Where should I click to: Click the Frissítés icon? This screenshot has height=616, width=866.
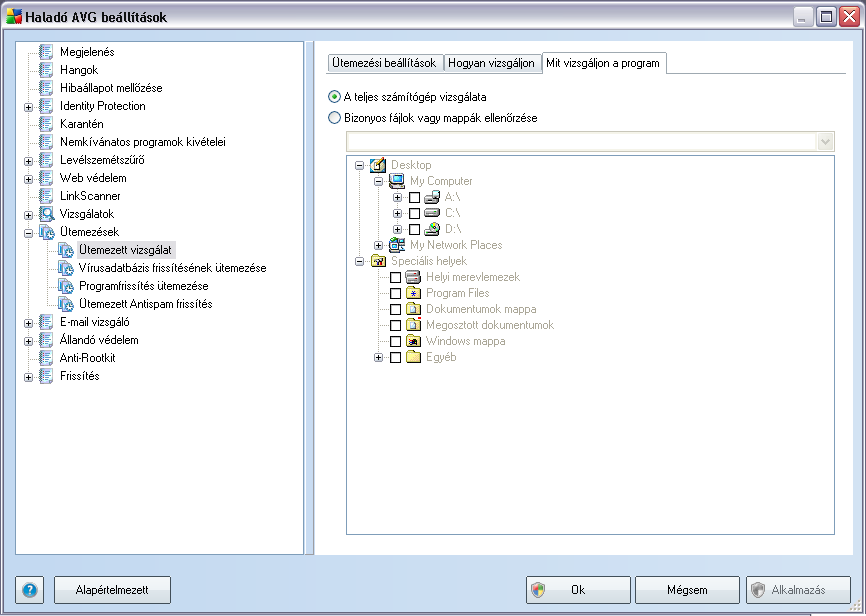click(x=46, y=376)
